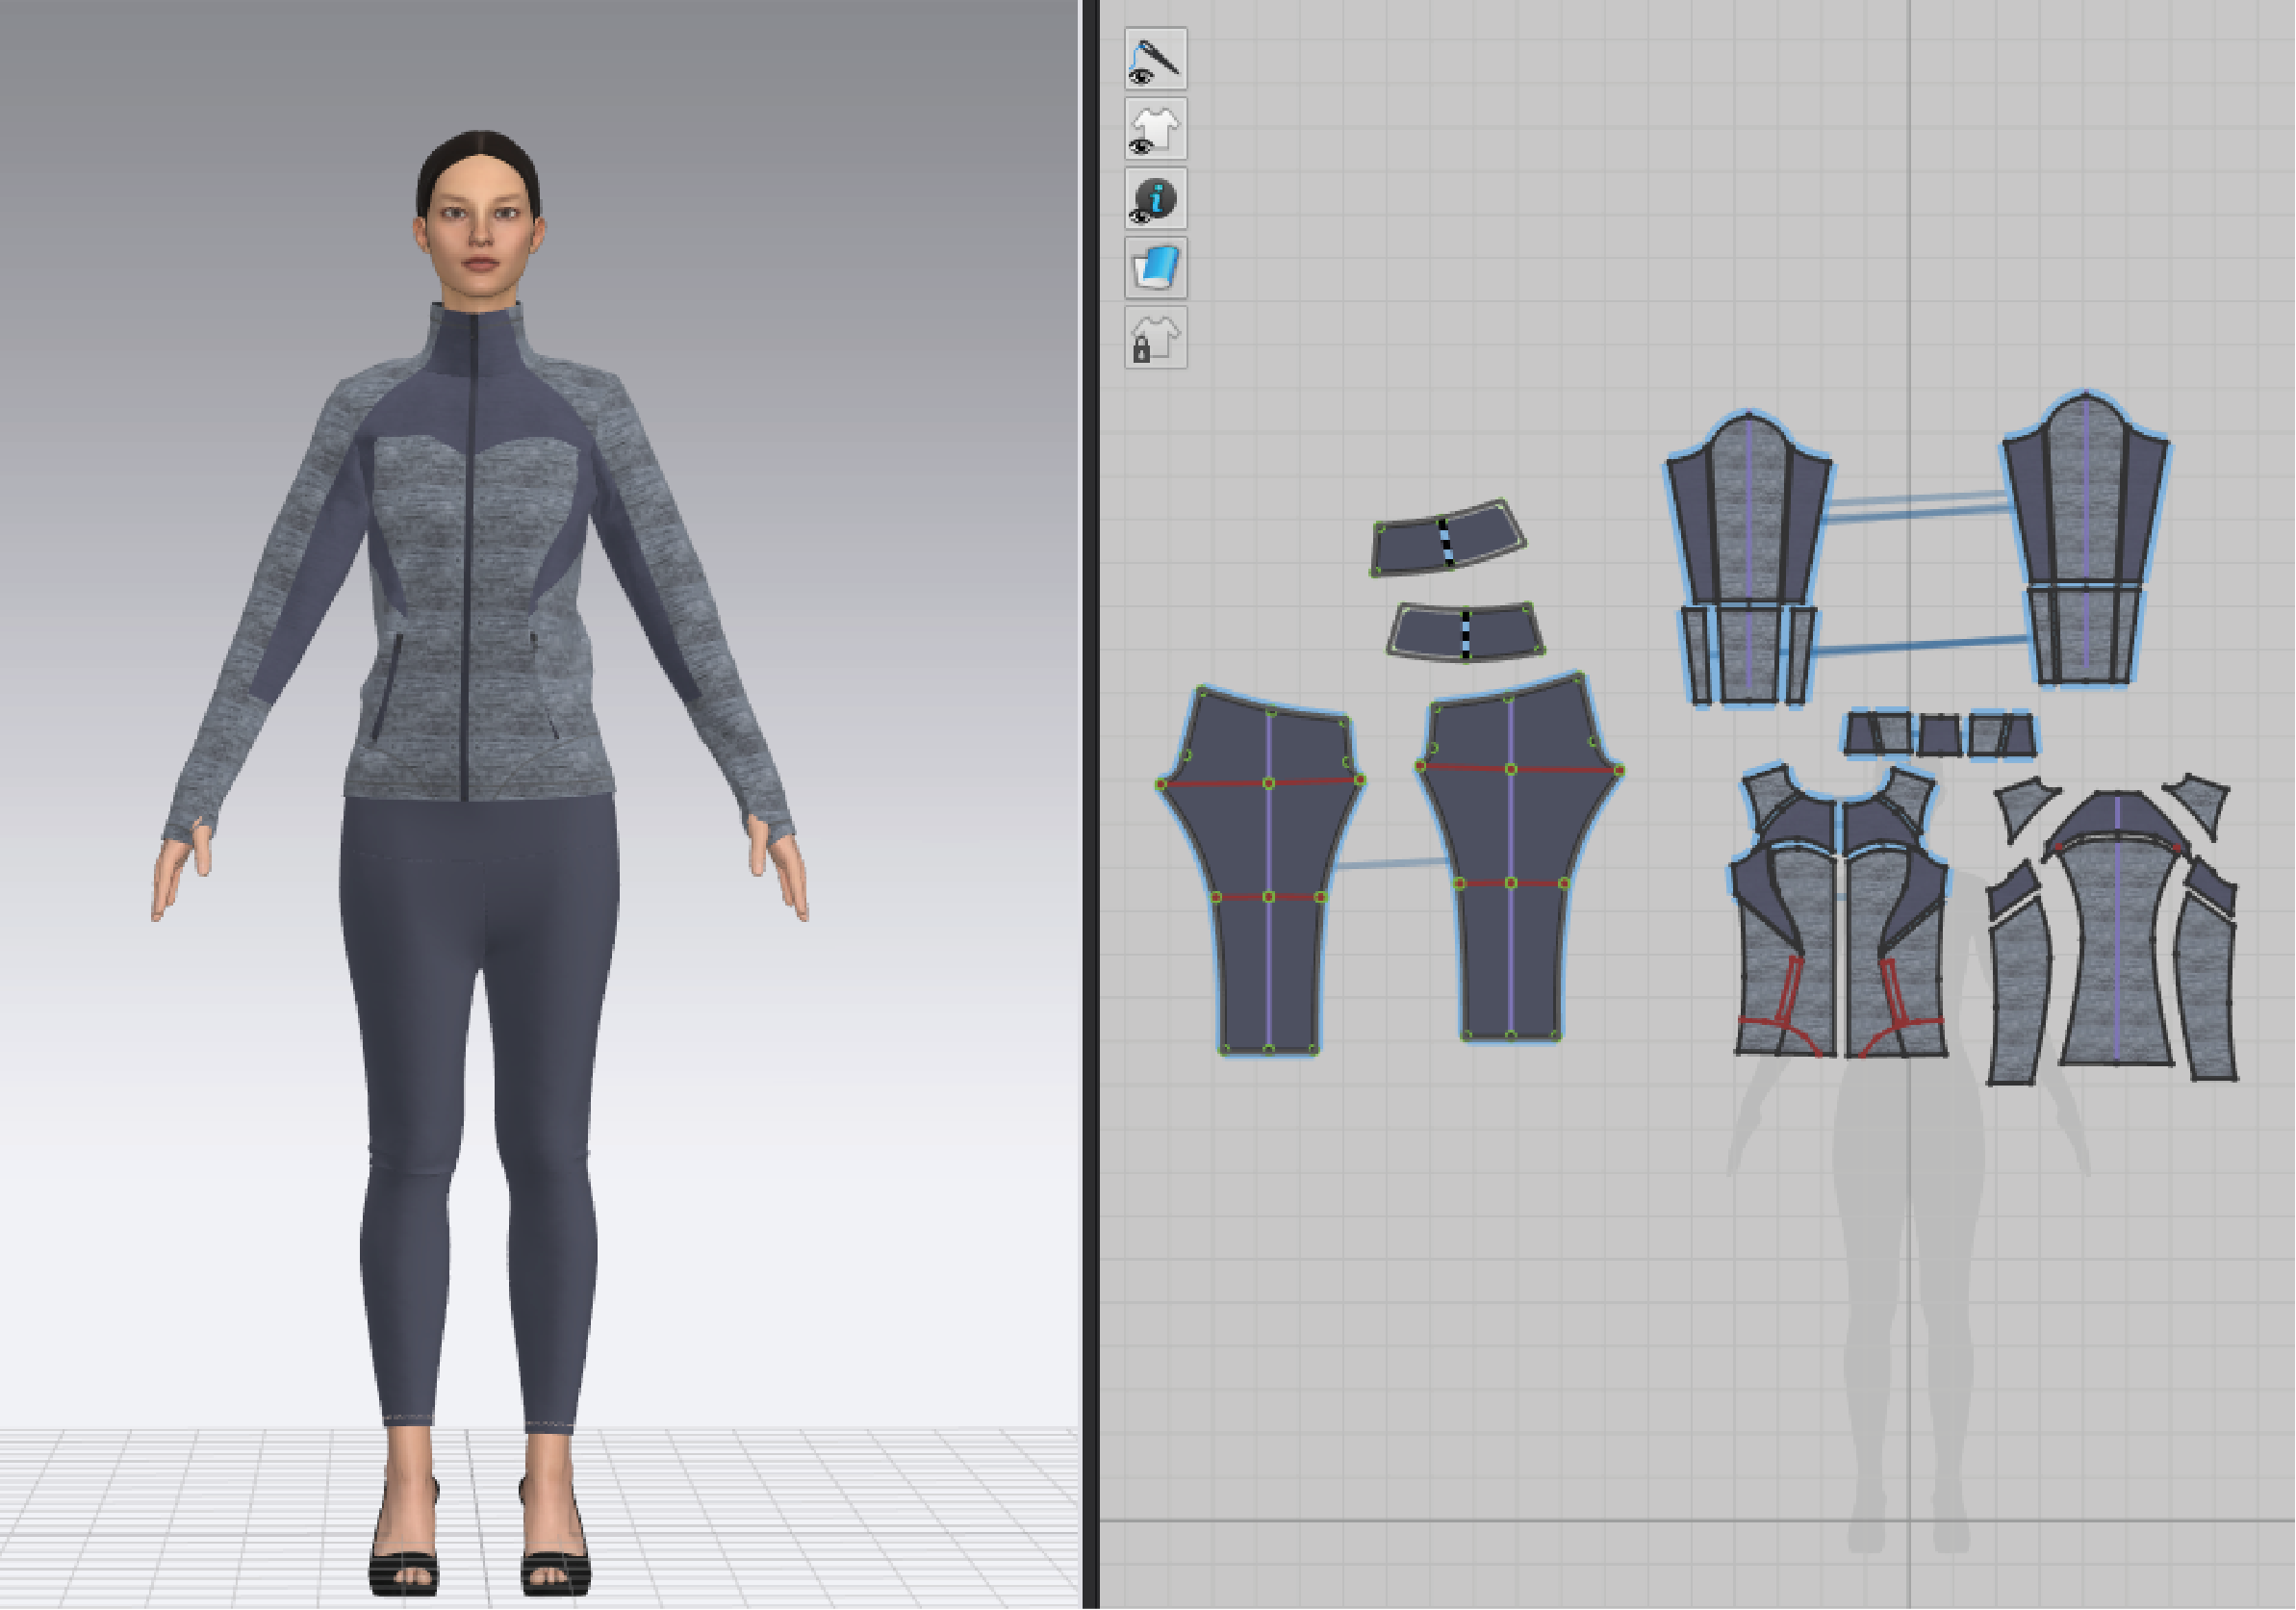Click the left pant pattern's upper red line
2296x1610 pixels.
coord(1261,782)
